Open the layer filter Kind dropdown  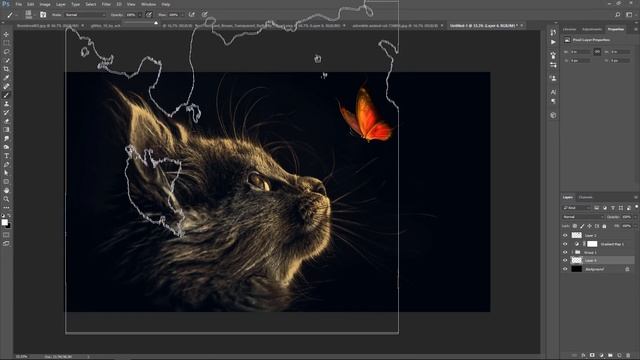click(x=577, y=208)
